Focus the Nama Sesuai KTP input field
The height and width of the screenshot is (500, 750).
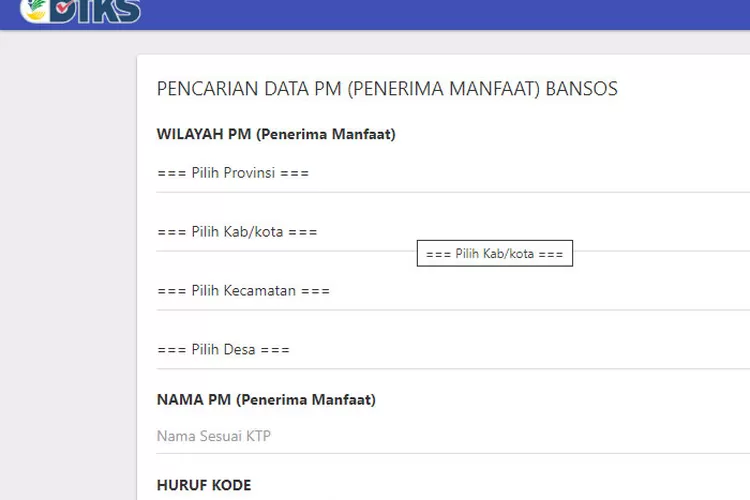[453, 436]
